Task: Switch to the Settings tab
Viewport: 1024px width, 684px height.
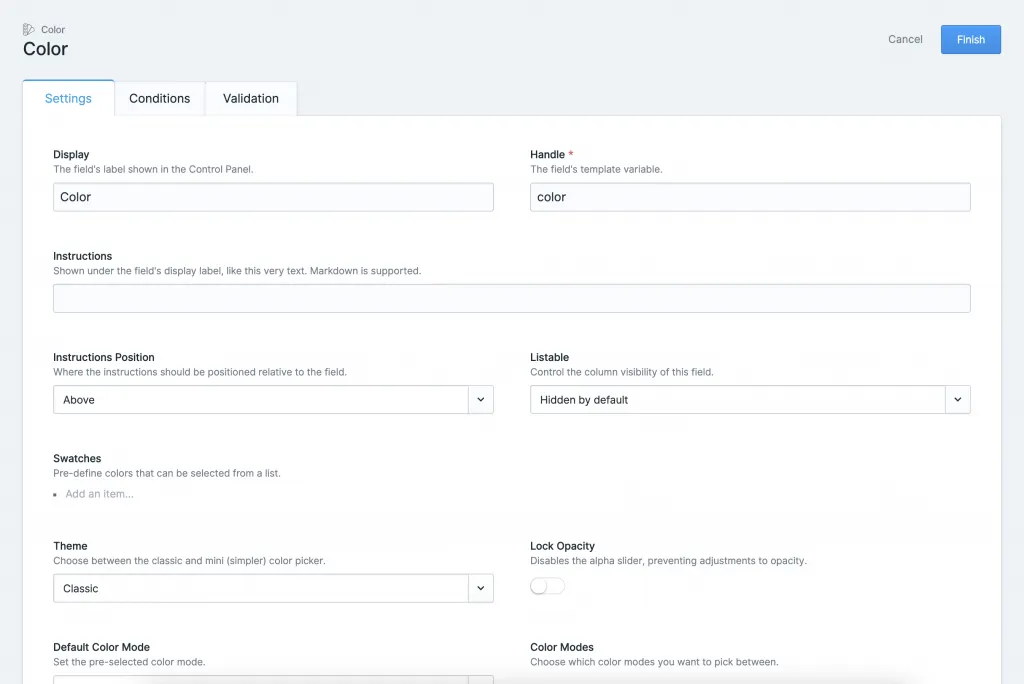Action: [x=68, y=98]
